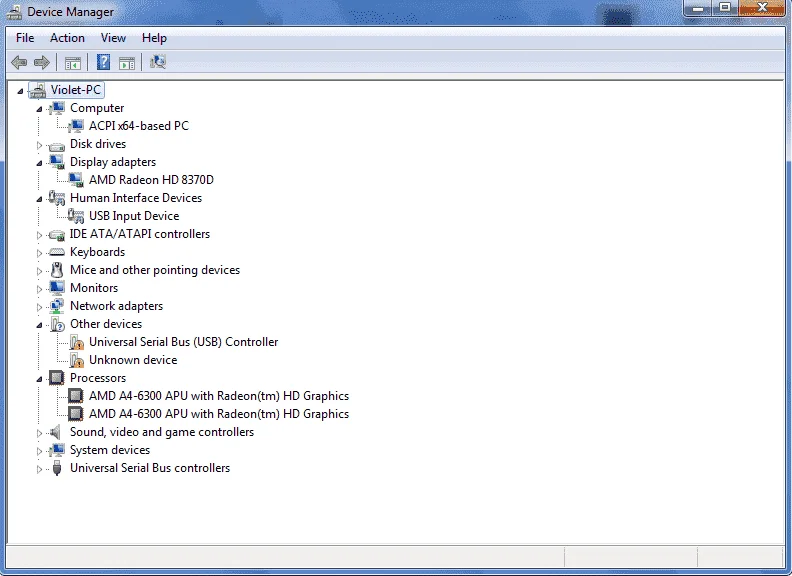
Task: Collapse the Violet-PC root node
Action: click(x=20, y=91)
